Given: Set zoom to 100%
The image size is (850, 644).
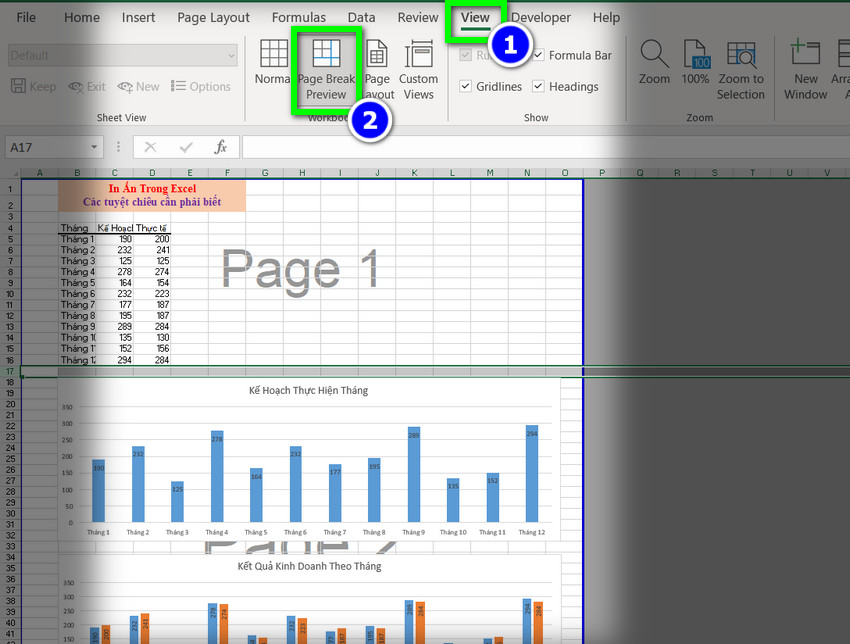Looking at the screenshot, I should [695, 62].
